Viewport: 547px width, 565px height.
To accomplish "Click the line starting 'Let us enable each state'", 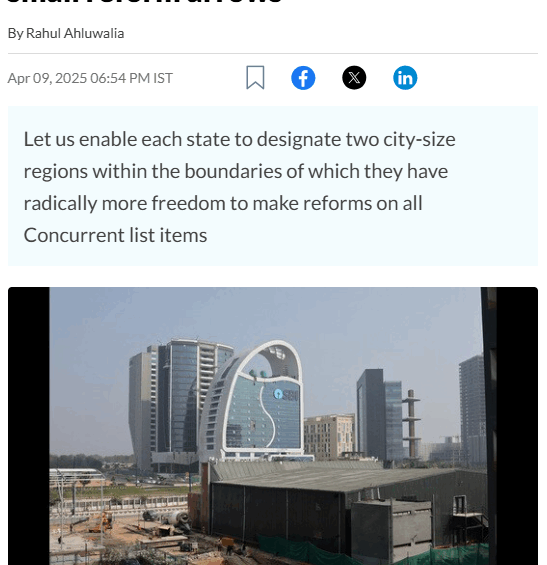I will [239, 139].
